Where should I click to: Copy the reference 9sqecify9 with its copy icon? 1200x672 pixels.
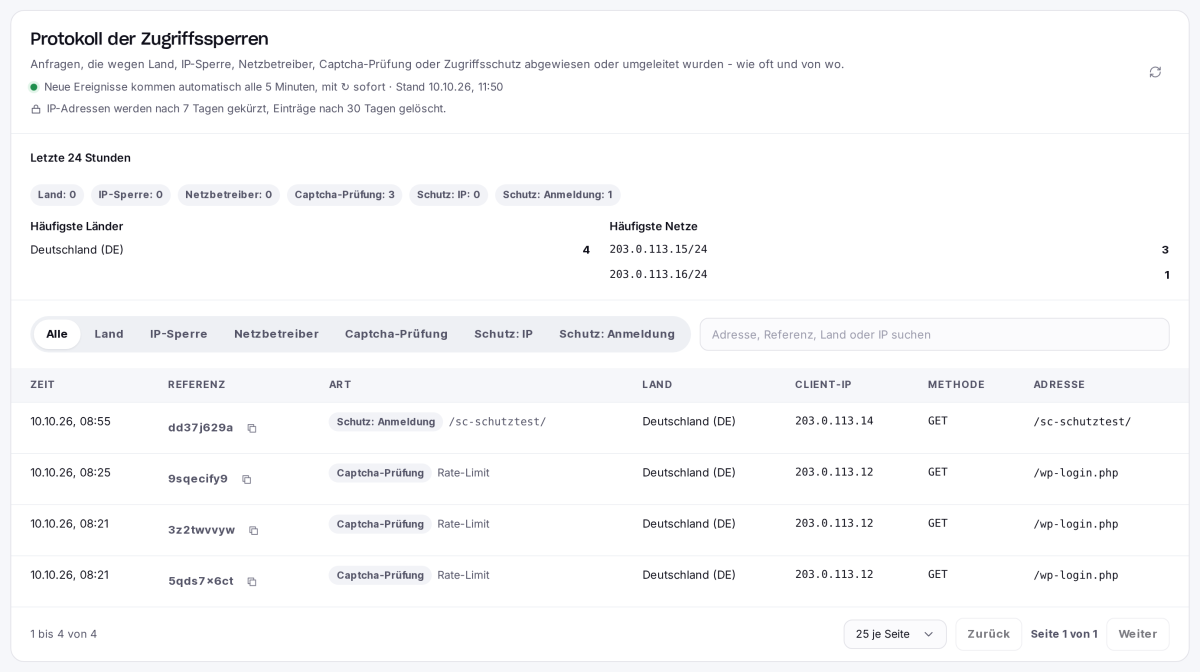(x=247, y=479)
